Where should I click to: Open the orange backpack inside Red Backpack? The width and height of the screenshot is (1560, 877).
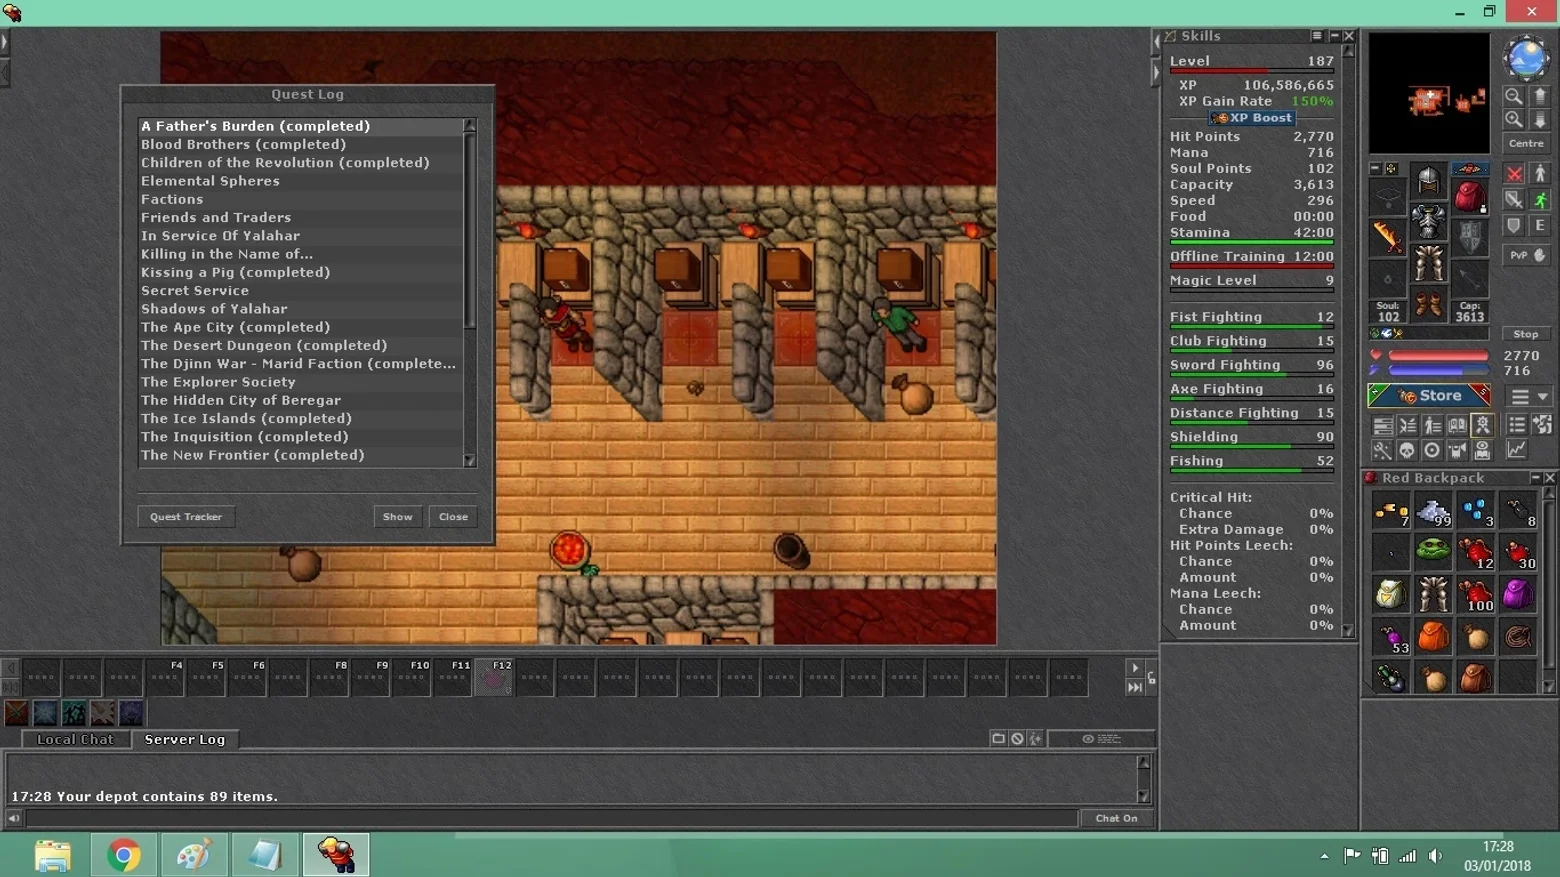pyautogui.click(x=1433, y=636)
